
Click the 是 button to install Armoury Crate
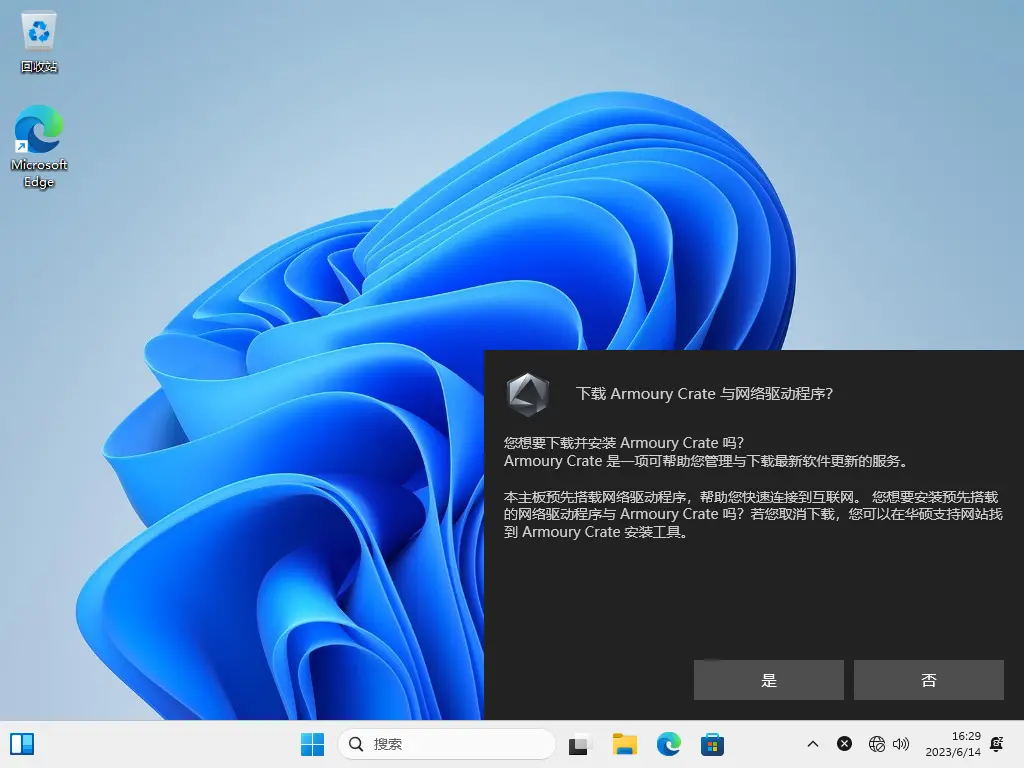tap(769, 680)
